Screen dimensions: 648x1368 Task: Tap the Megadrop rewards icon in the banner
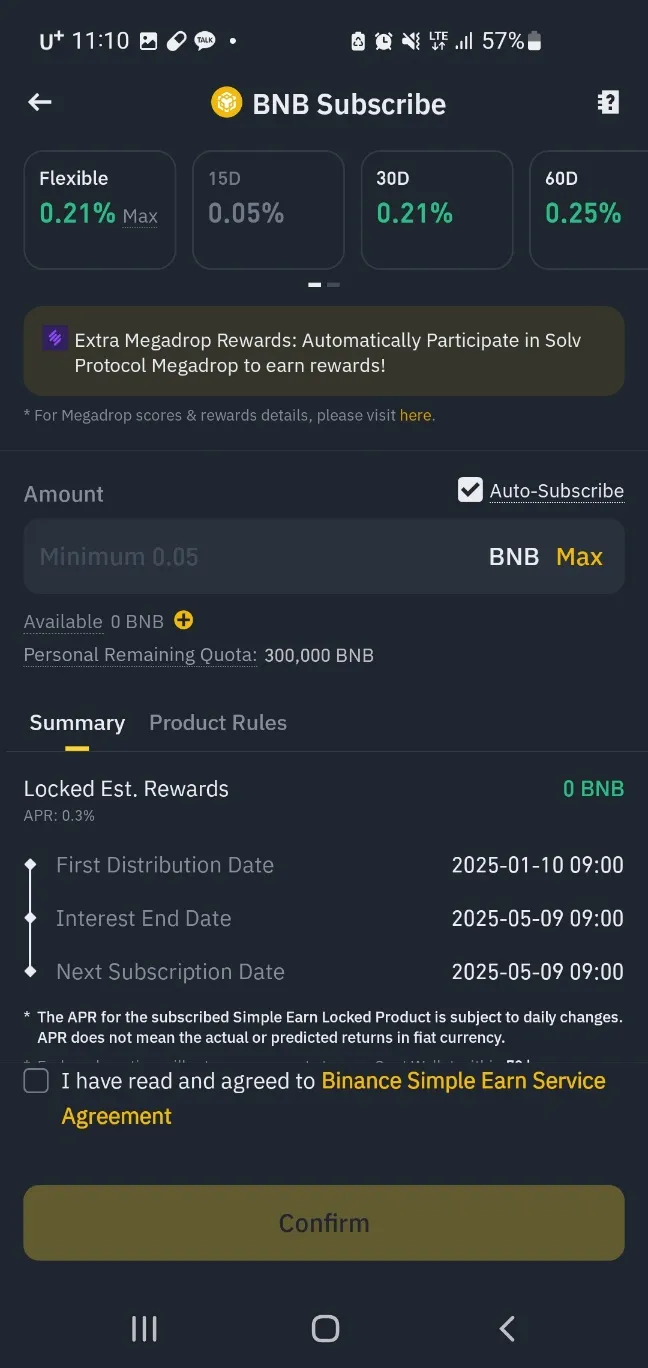55,339
